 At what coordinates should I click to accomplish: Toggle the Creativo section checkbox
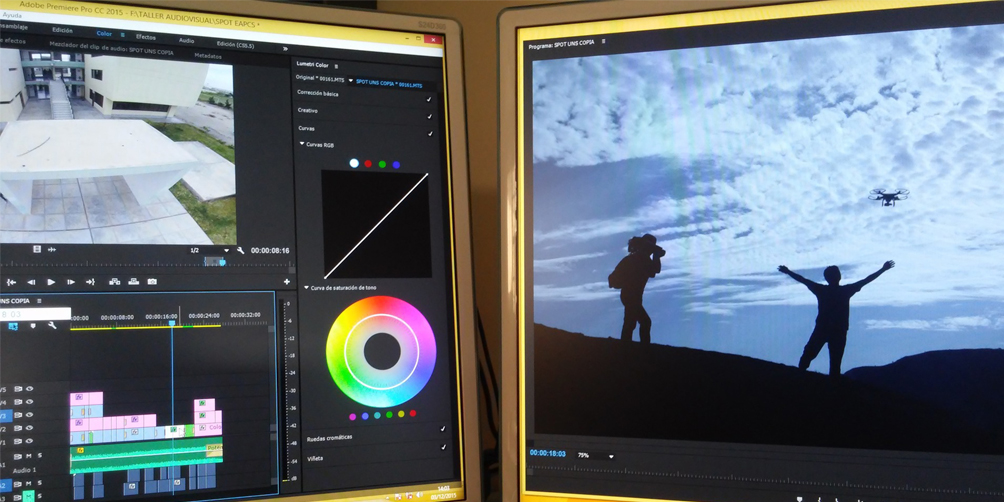pos(430,117)
